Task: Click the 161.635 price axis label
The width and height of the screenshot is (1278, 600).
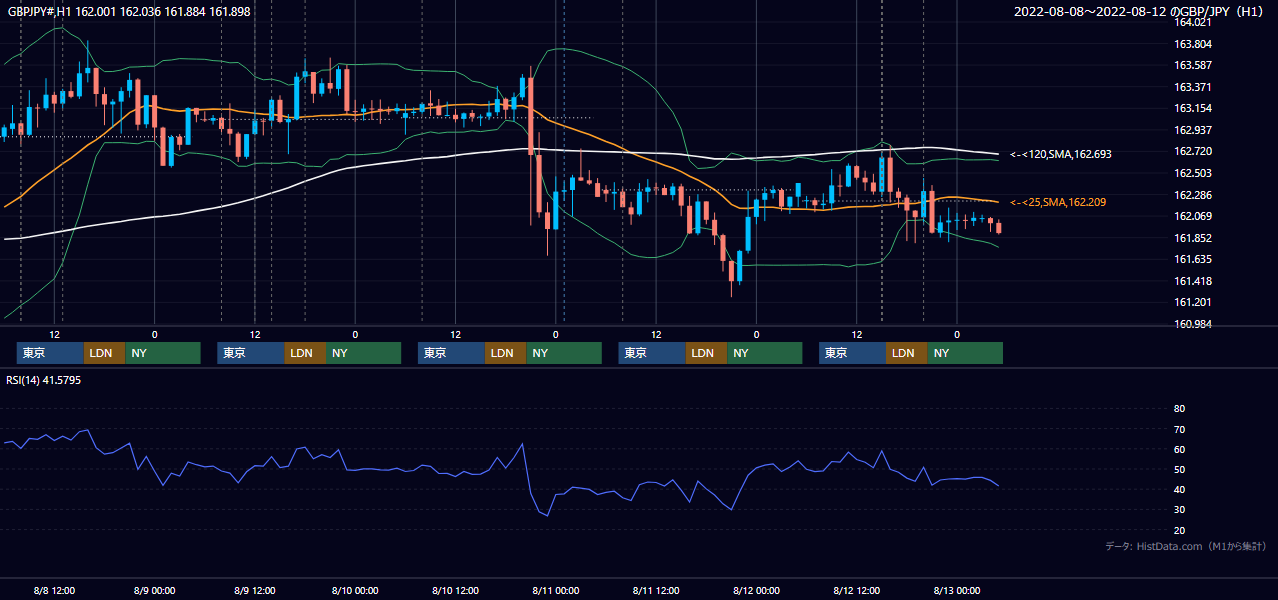Action: coord(1193,259)
